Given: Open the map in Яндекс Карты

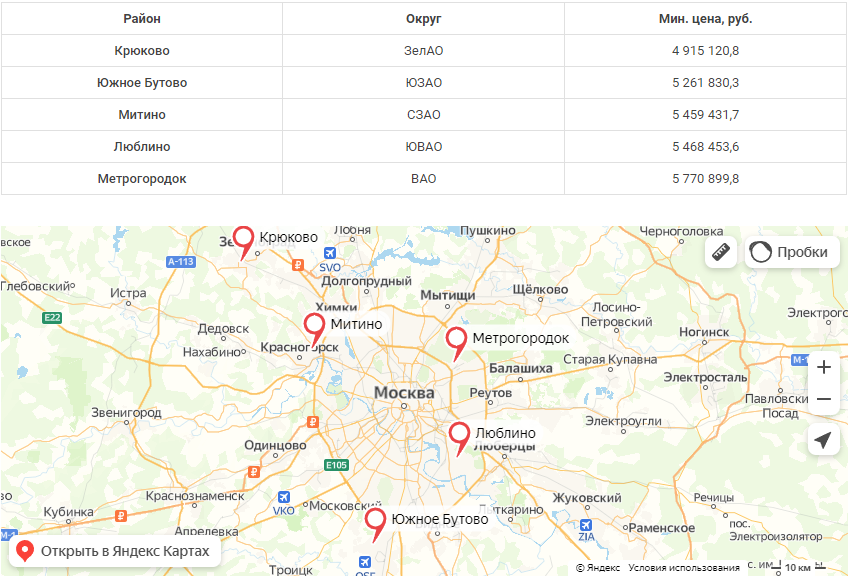Looking at the screenshot, I should pos(115,551).
